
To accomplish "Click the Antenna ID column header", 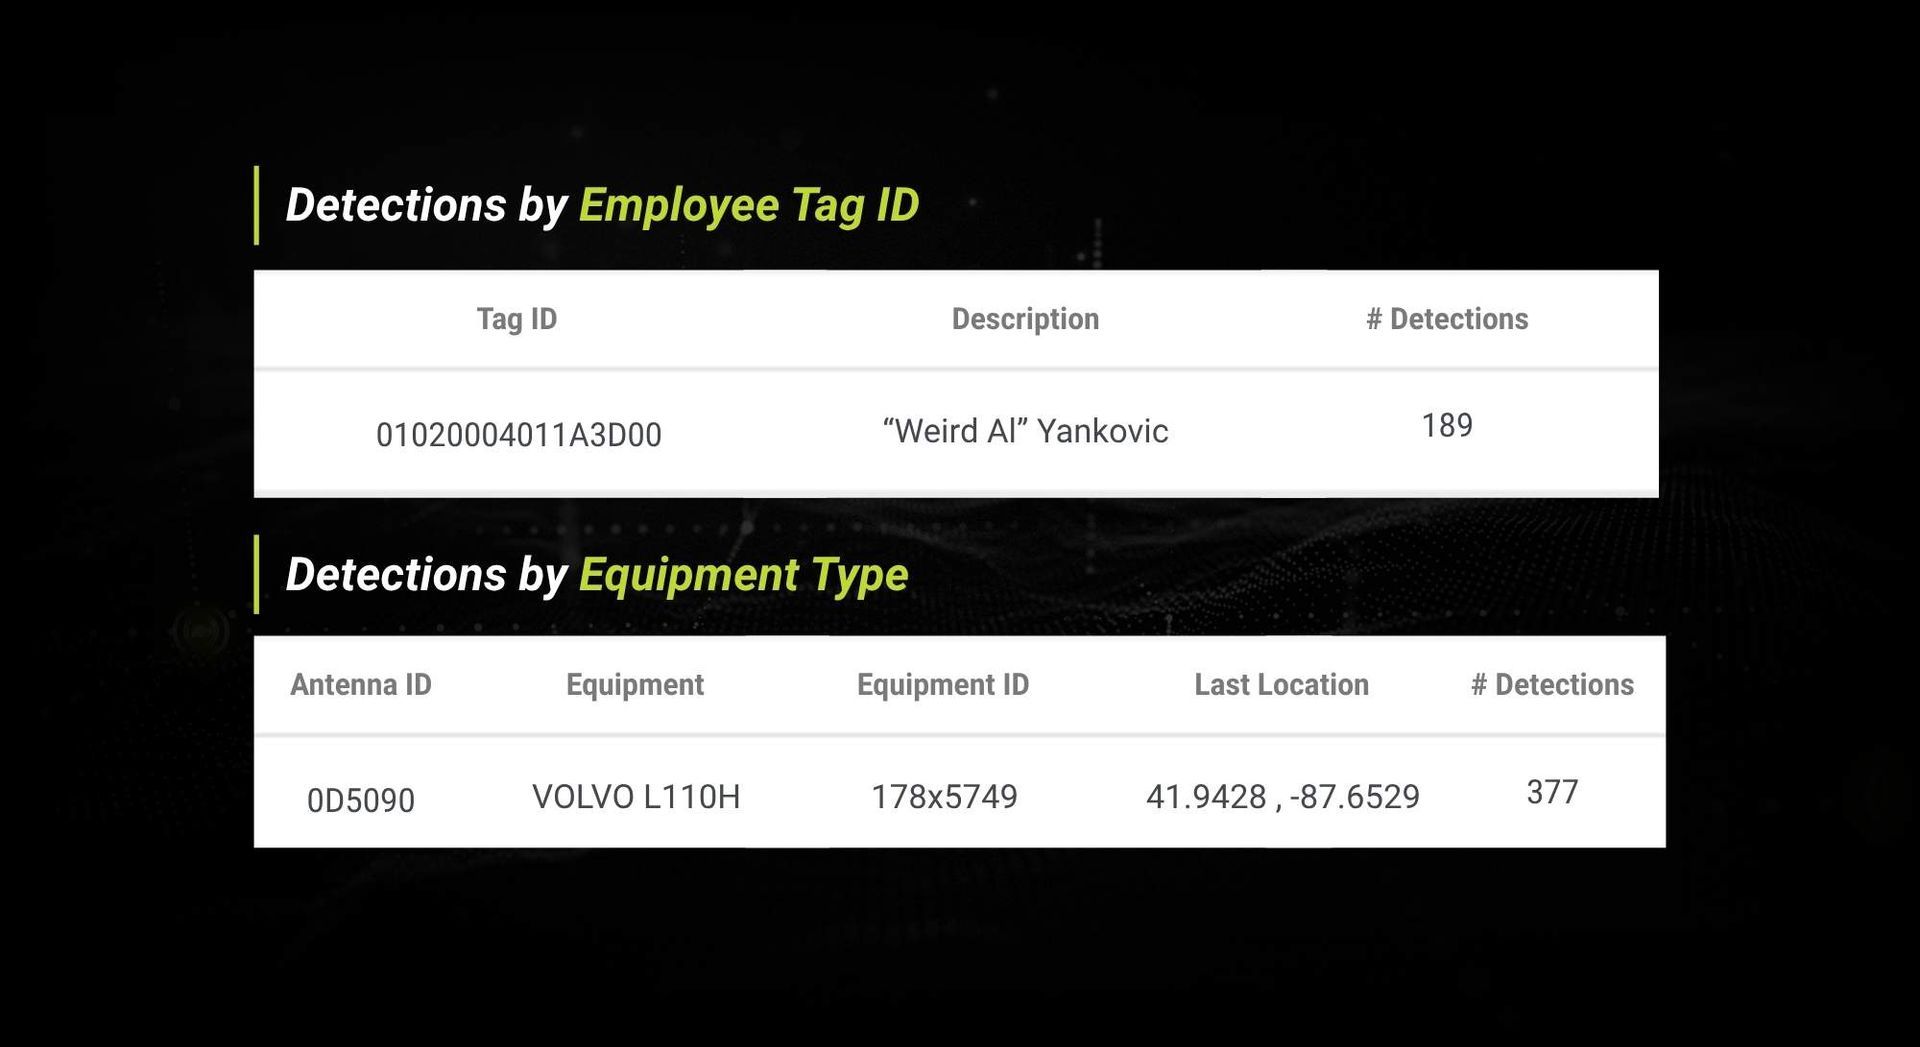I will point(361,685).
